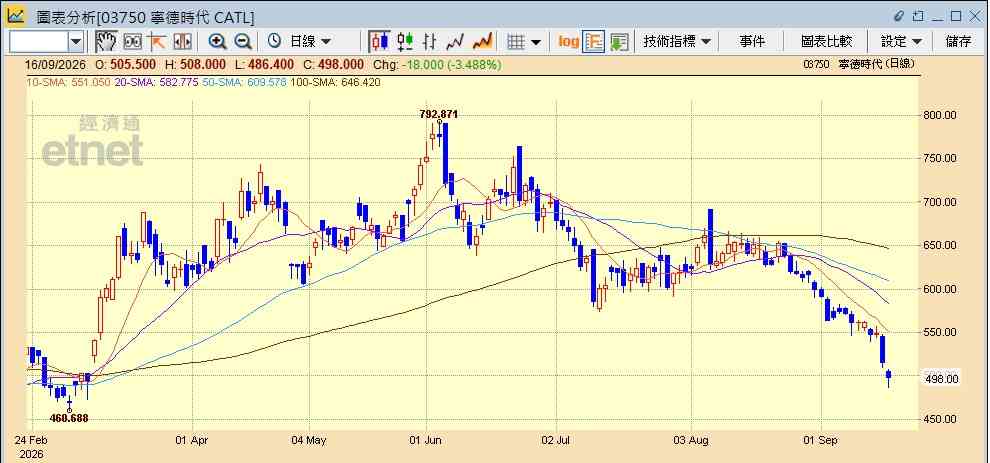Switch to area mountain chart type
Viewport: 990px width, 463px height.
point(482,42)
